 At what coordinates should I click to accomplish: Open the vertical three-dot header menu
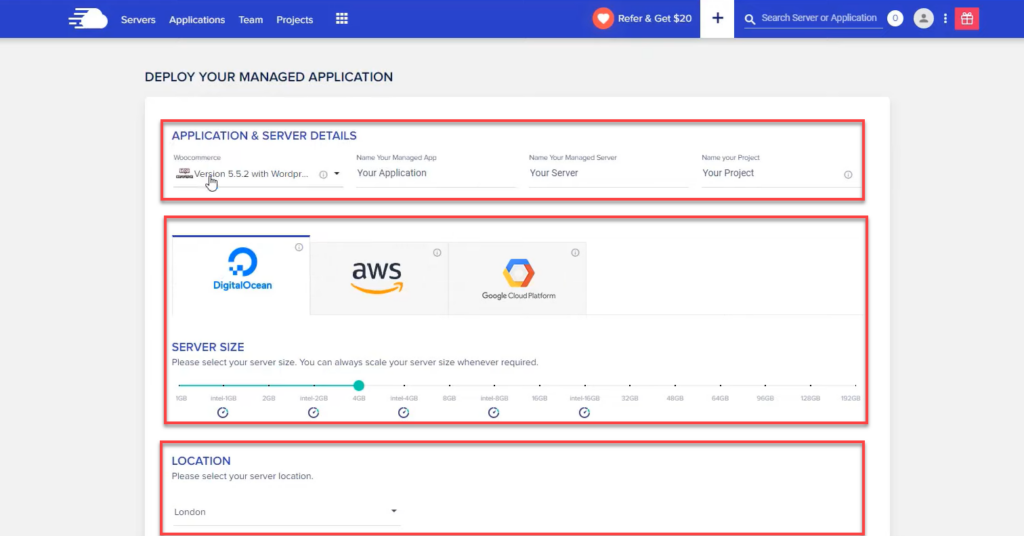(x=945, y=18)
